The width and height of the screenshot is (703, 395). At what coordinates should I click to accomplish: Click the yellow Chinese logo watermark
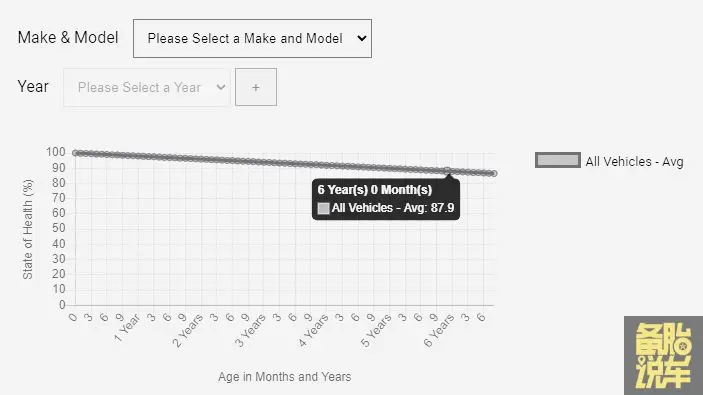click(664, 356)
